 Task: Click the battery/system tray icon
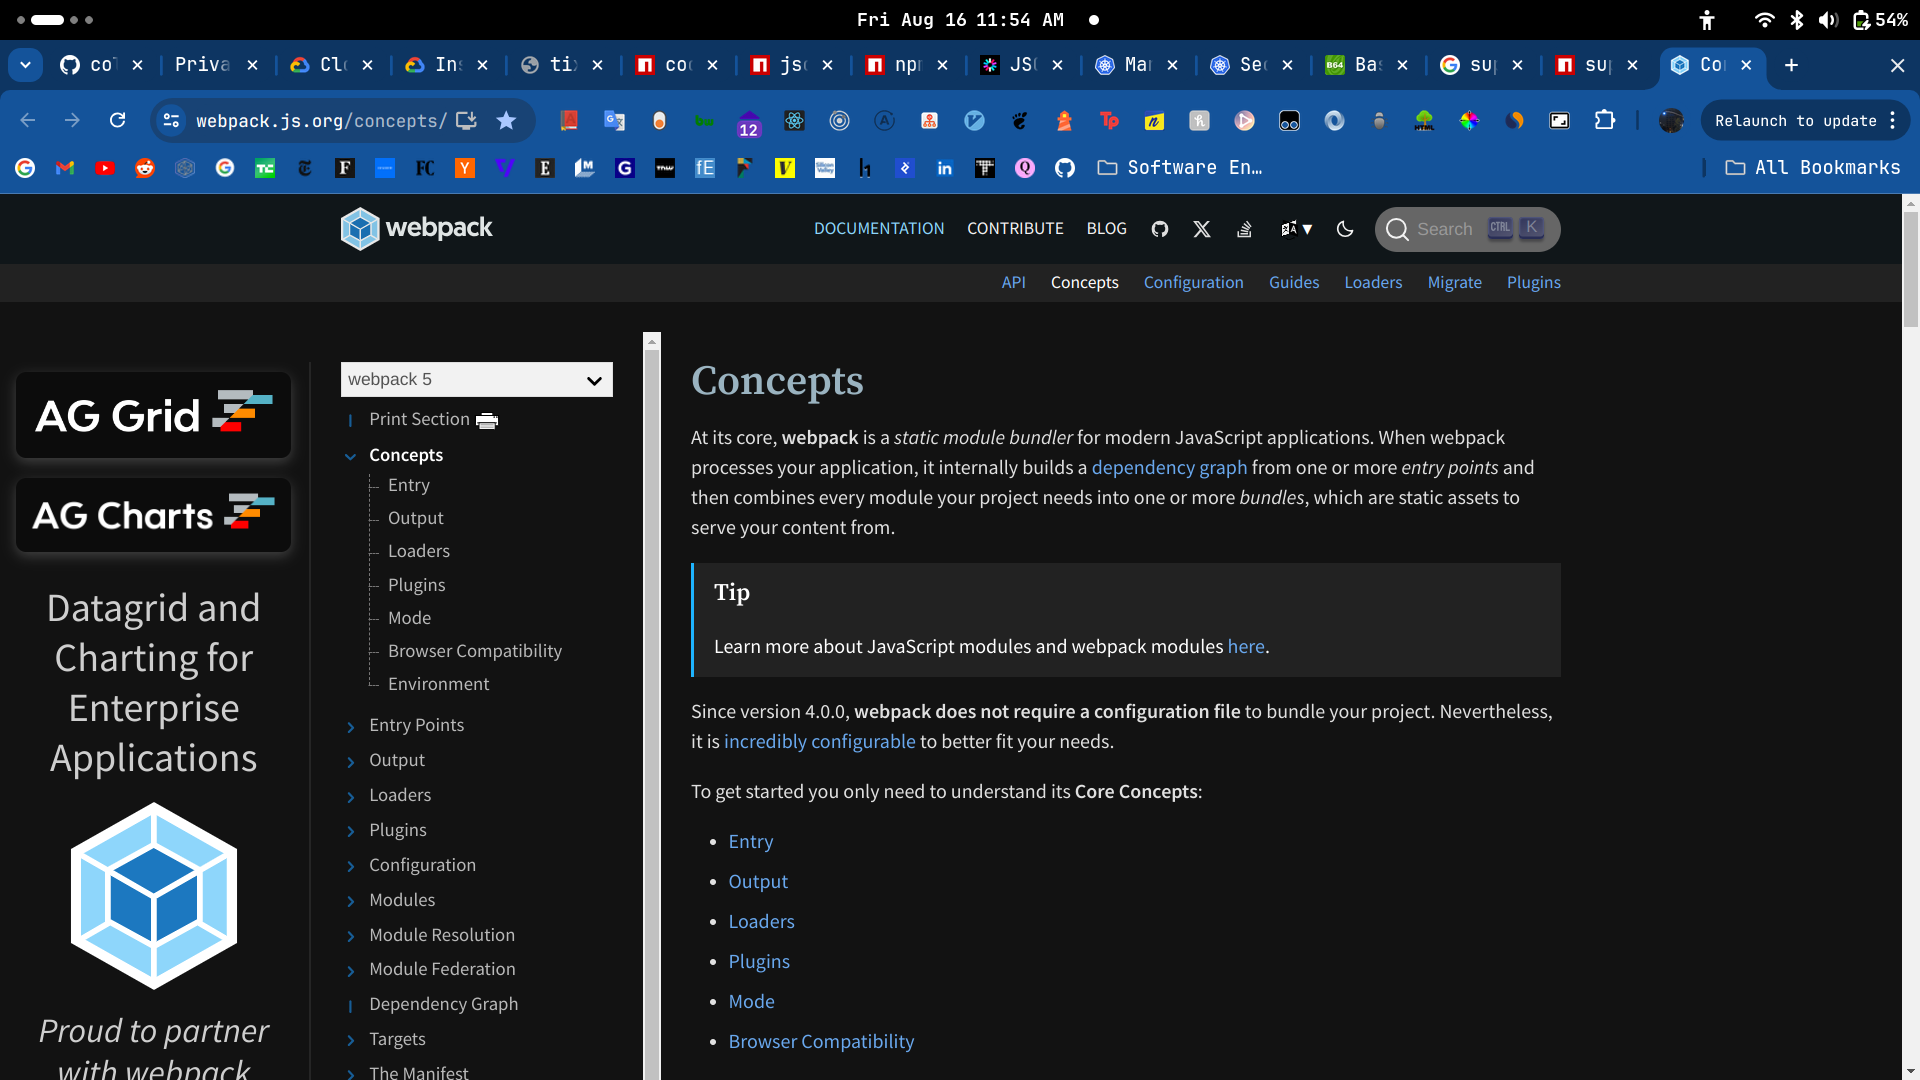tap(1854, 18)
